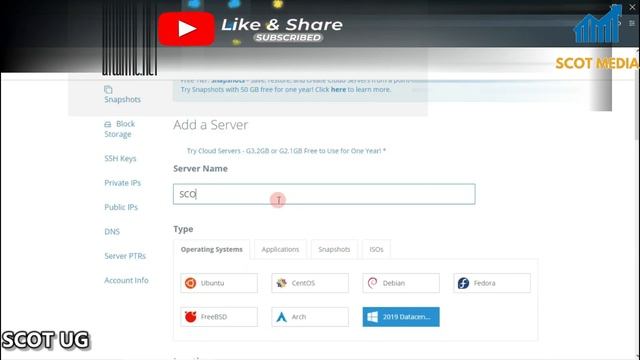Go to the DNS page

coord(112,232)
